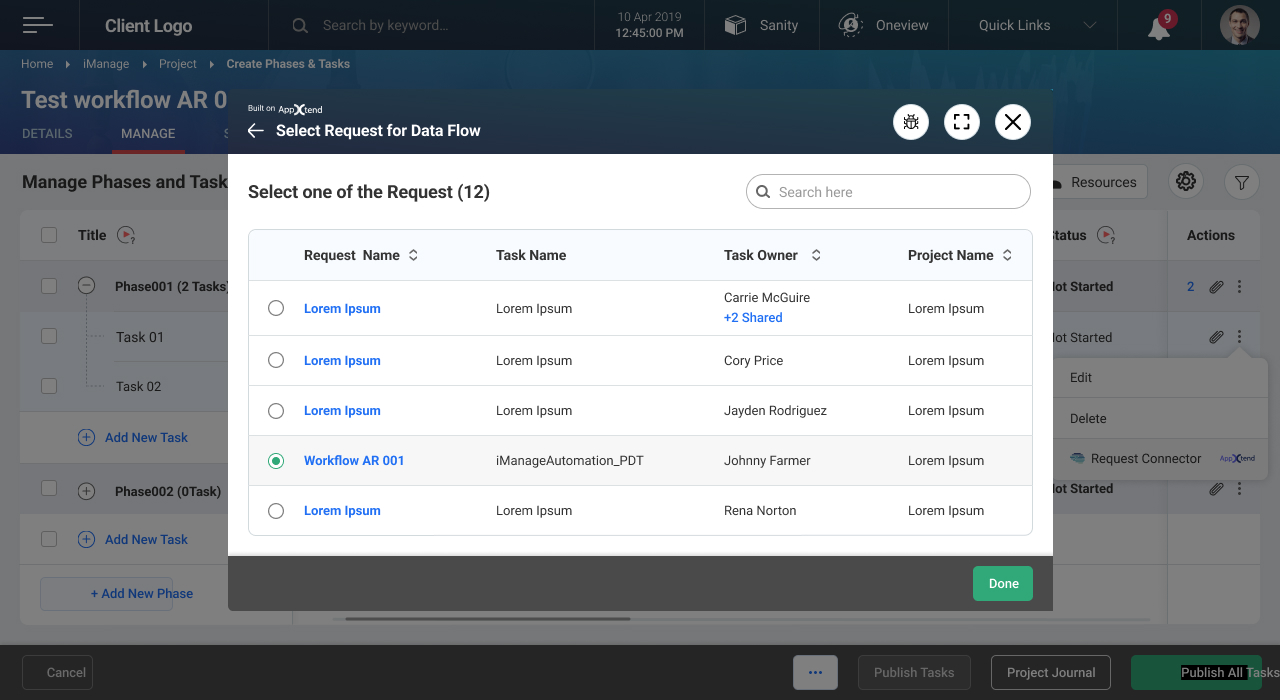Go back using the dialog back arrow

click(x=256, y=131)
